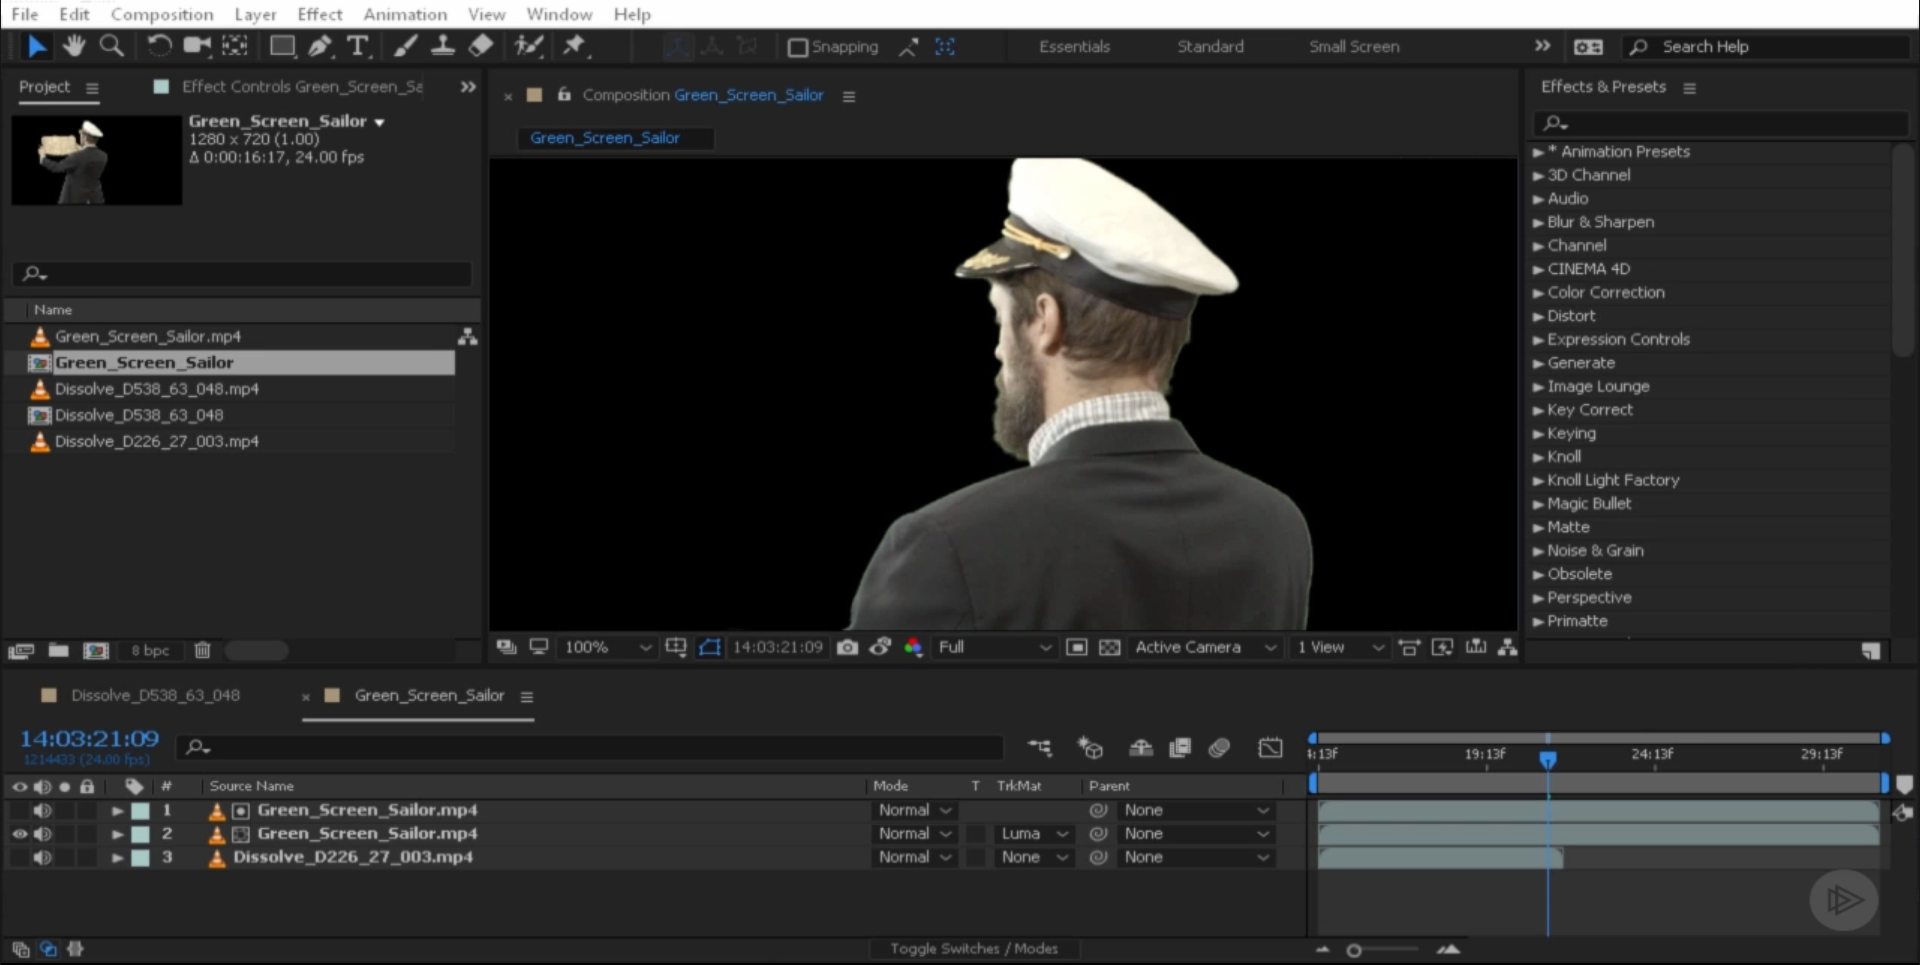This screenshot has height=965, width=1920.
Task: Open show channel color management icon
Action: [913, 647]
